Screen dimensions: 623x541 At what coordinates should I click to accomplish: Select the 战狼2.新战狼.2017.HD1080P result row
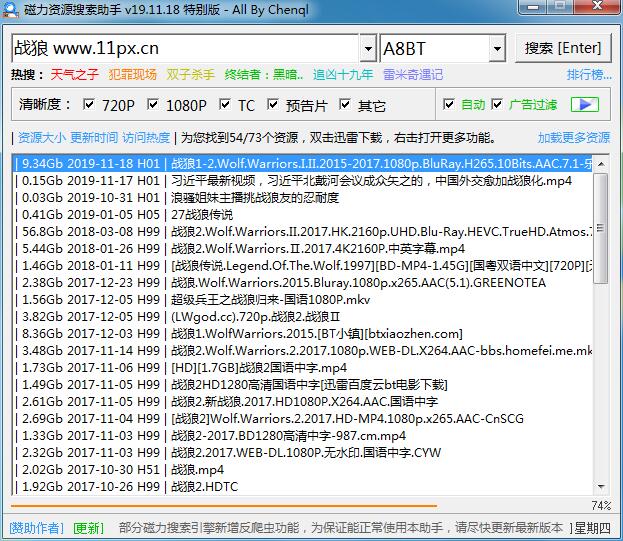pyautogui.click(x=303, y=402)
